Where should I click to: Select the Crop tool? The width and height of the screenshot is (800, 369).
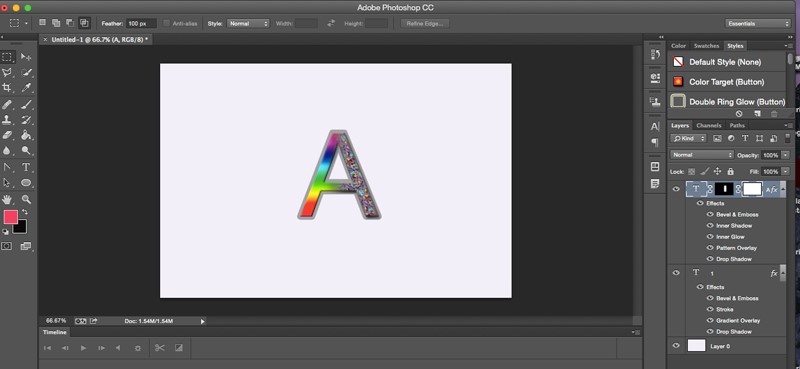pyautogui.click(x=7, y=87)
